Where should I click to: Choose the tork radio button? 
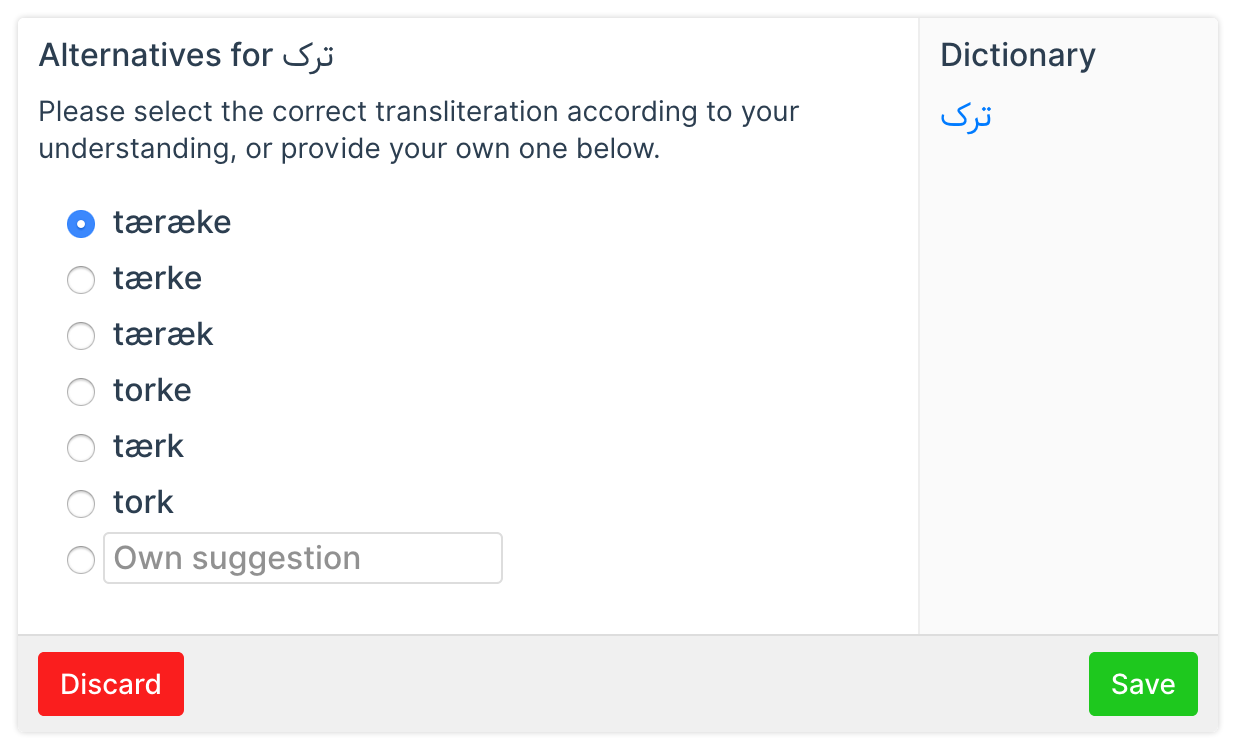(x=81, y=503)
